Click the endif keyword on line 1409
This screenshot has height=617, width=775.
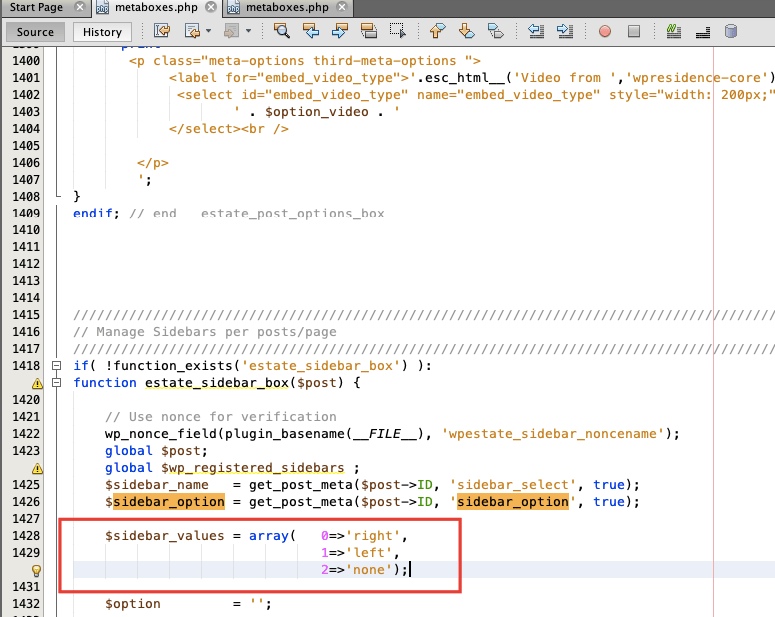point(93,213)
